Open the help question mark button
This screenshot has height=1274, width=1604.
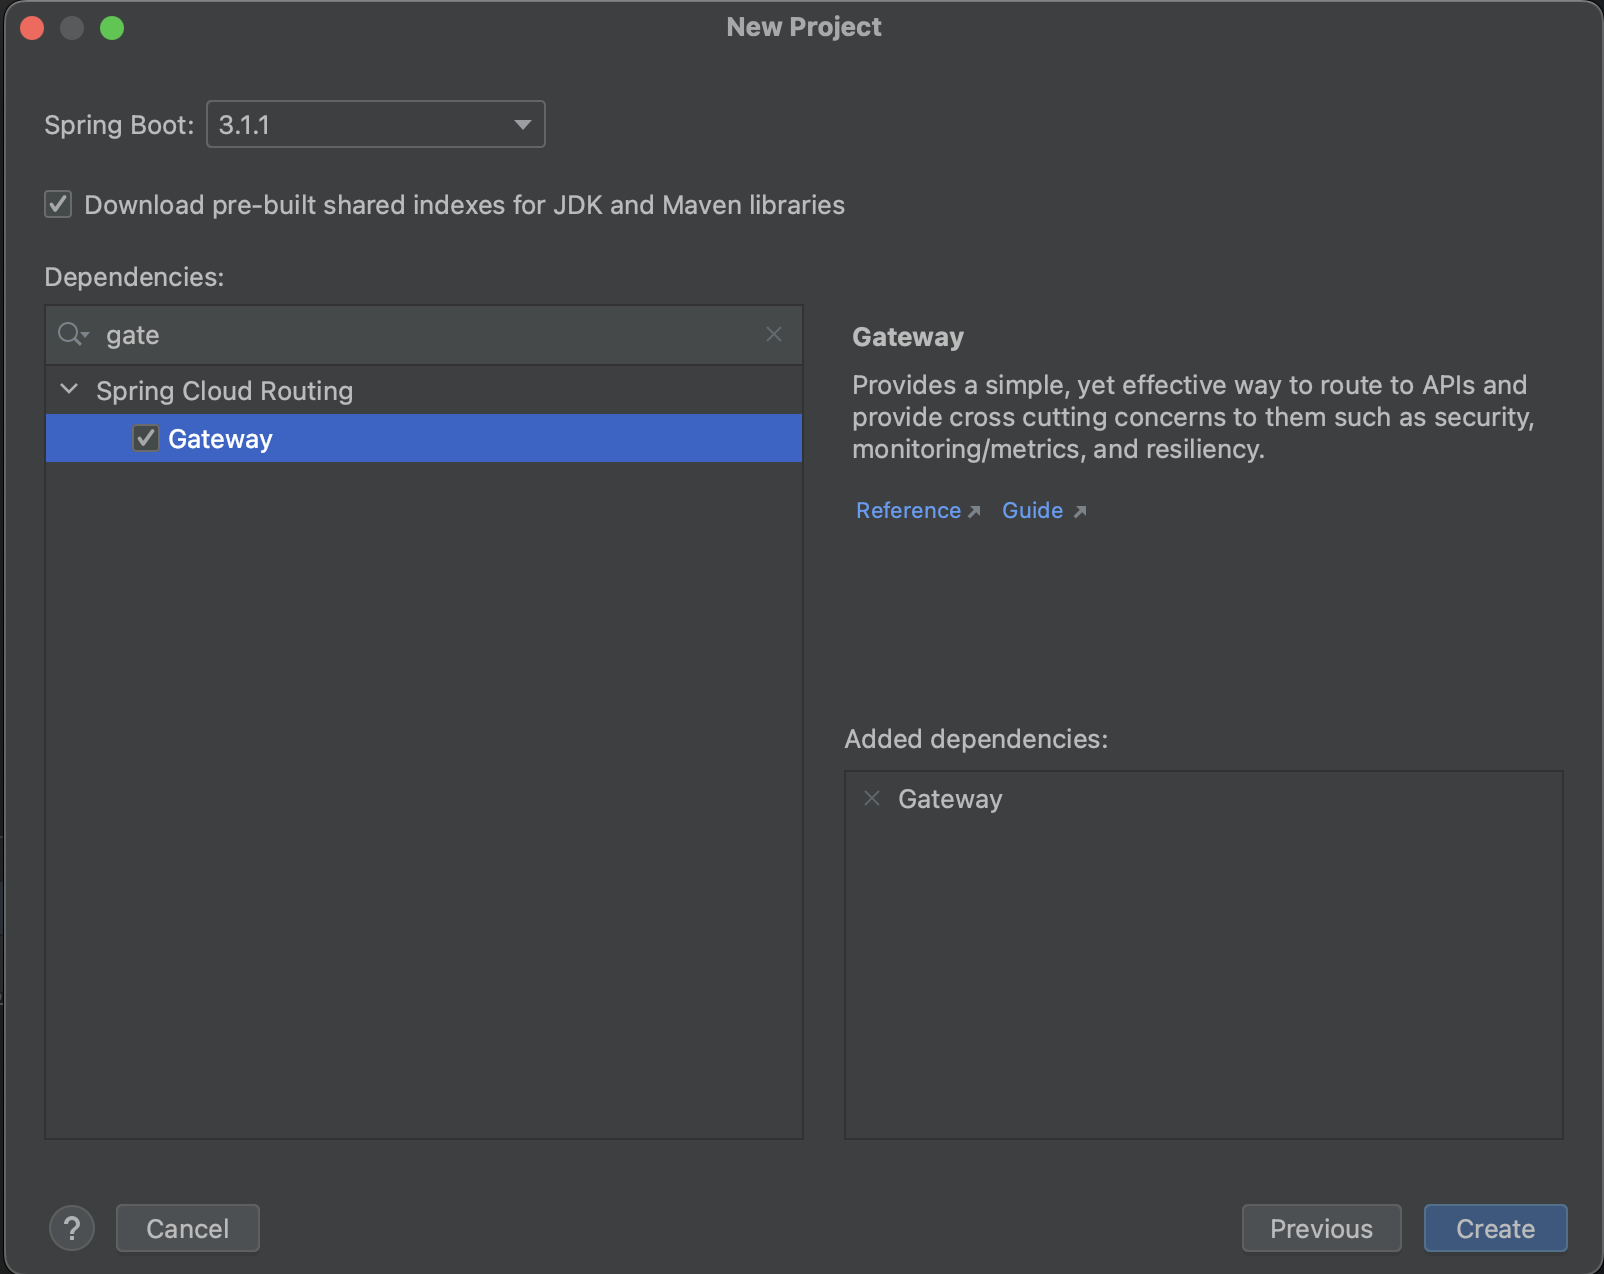[72, 1228]
